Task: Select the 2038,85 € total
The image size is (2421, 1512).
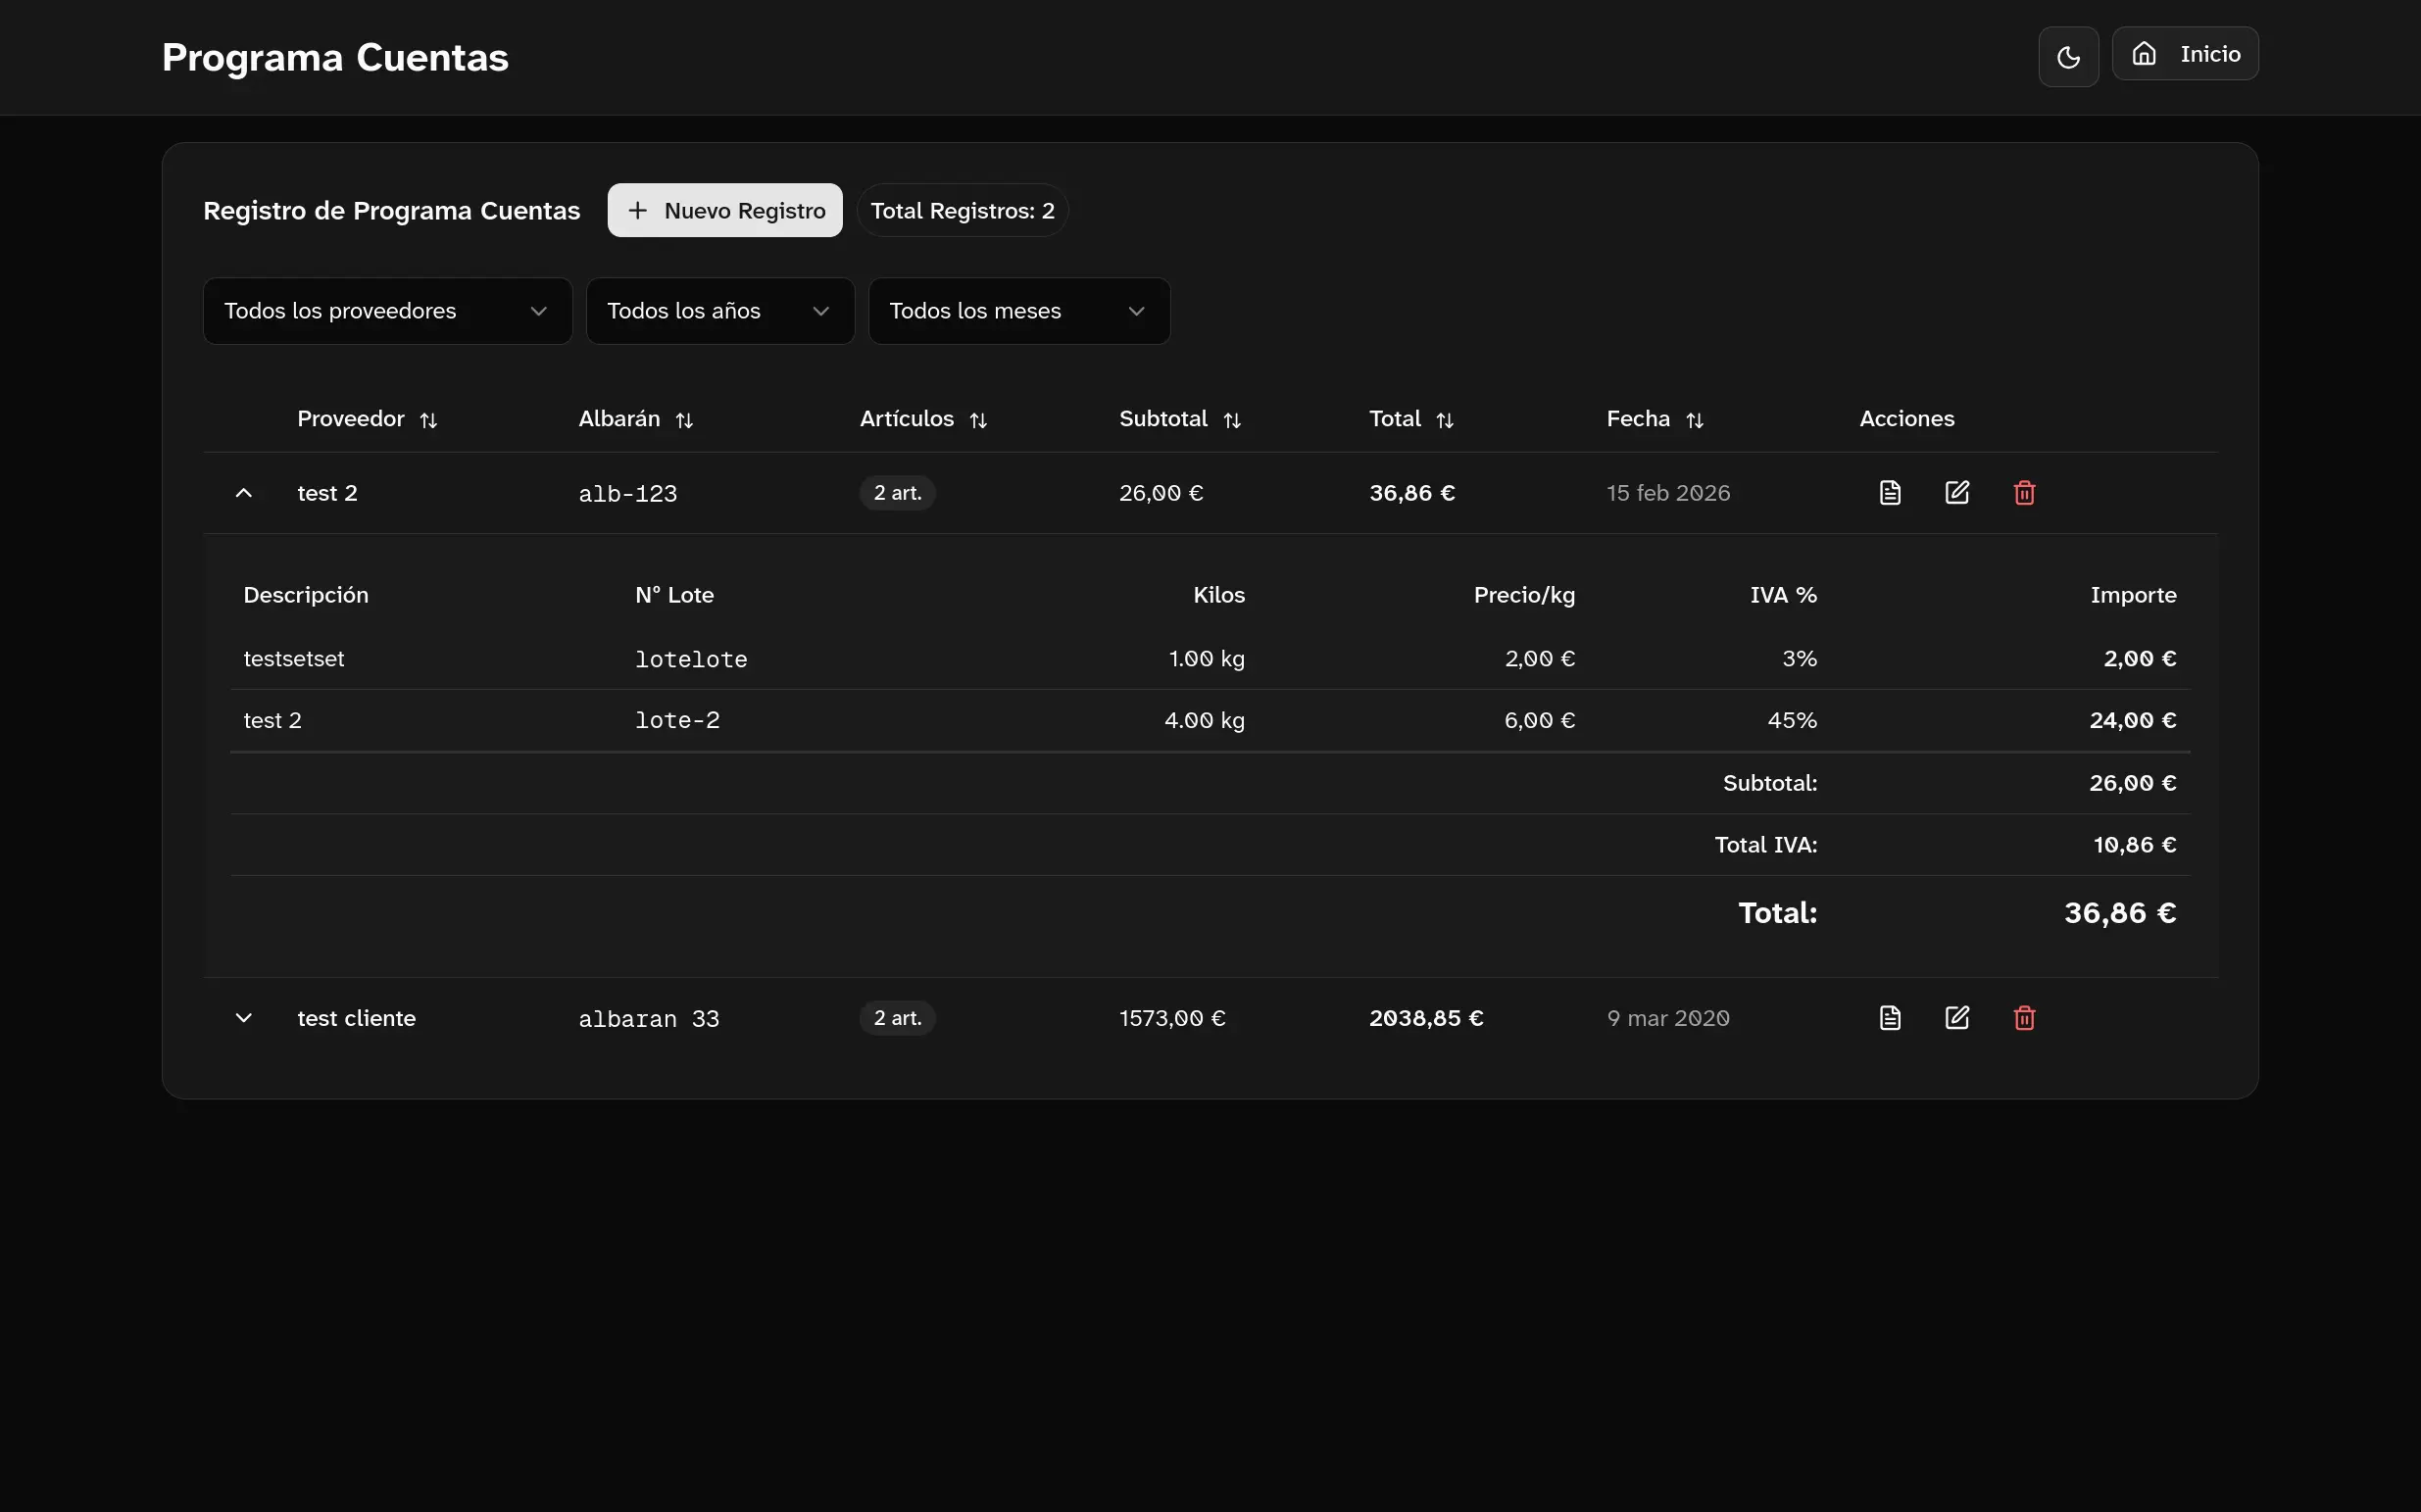Action: click(1426, 1018)
